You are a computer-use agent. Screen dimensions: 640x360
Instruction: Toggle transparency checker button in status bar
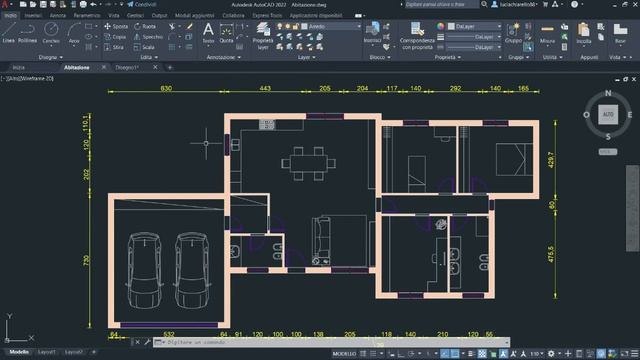(x=482, y=354)
